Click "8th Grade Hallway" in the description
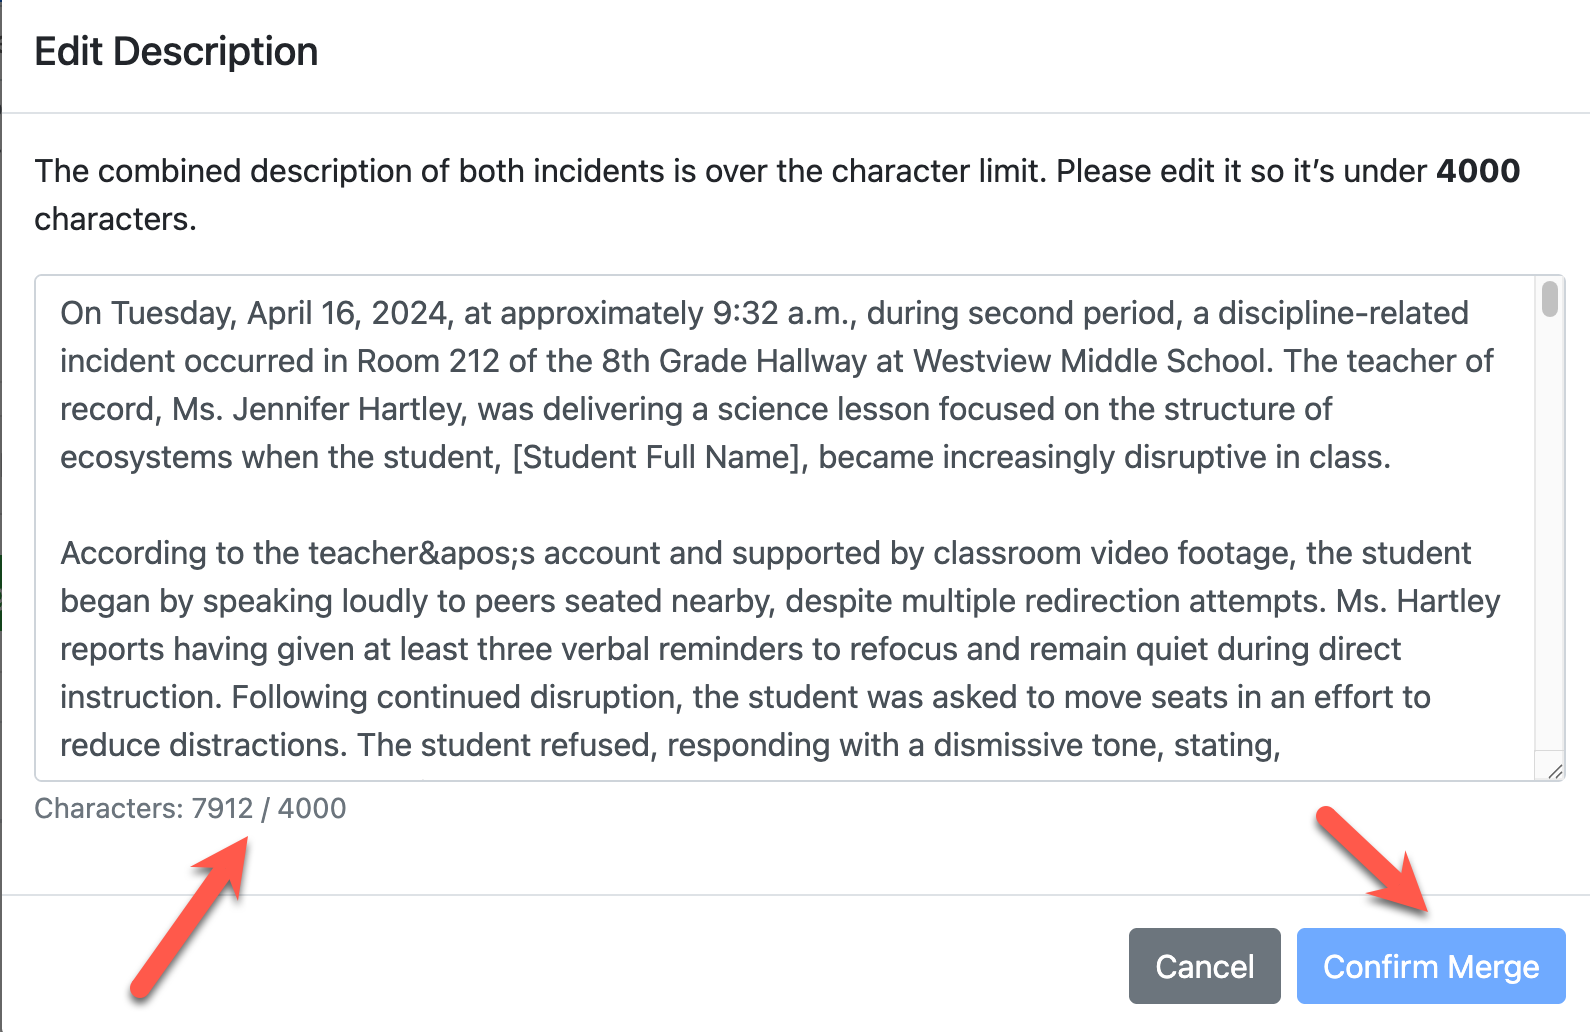This screenshot has height=1032, width=1590. (734, 361)
